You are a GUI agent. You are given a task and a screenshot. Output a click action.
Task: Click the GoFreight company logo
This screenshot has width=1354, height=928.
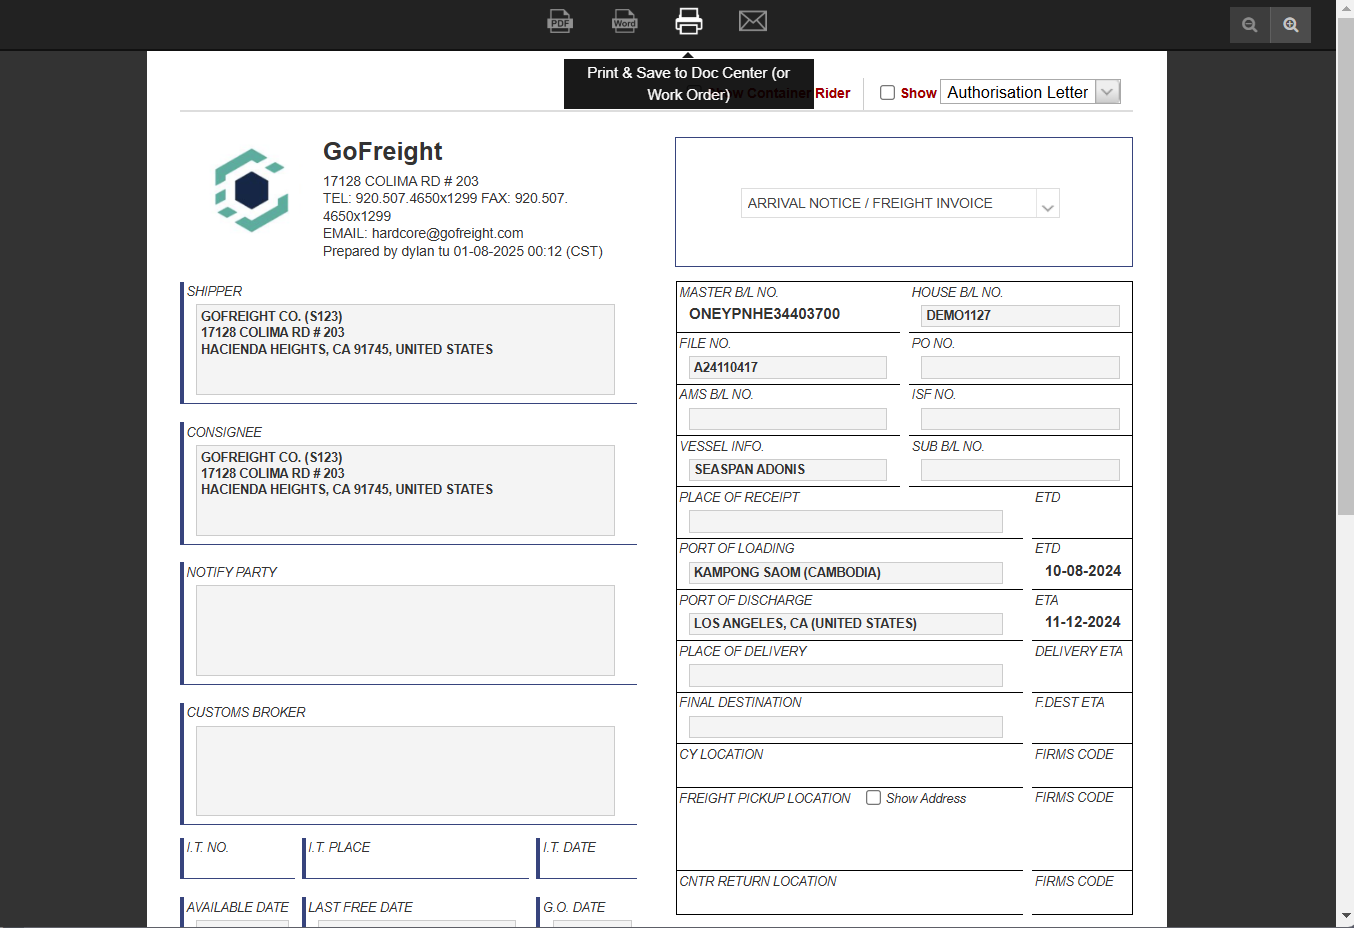pos(250,189)
